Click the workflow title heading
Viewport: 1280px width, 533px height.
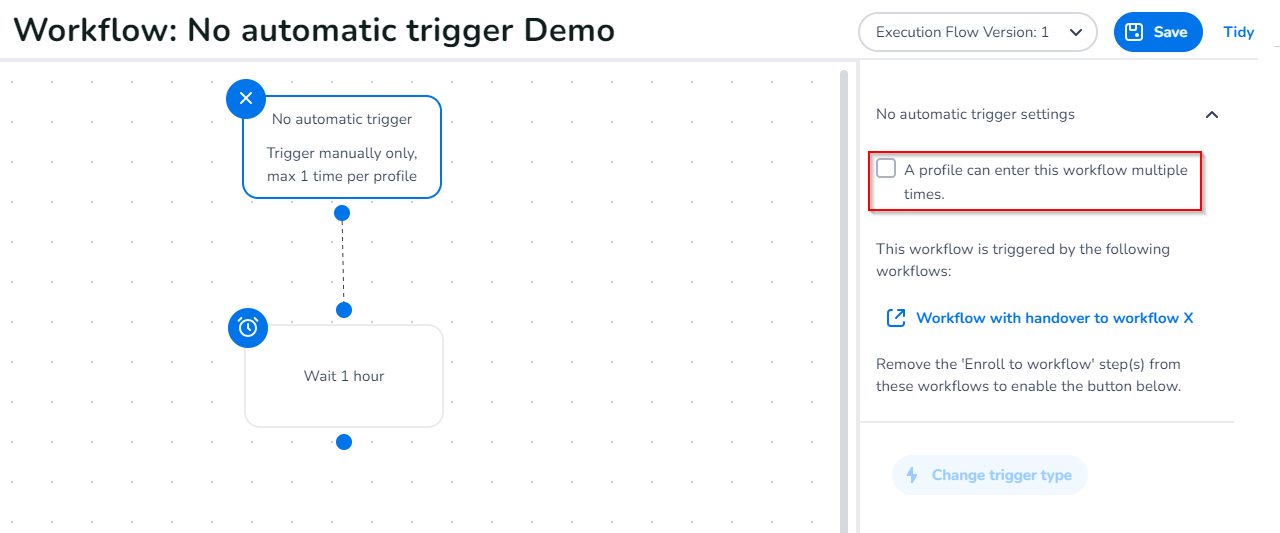[x=314, y=30]
